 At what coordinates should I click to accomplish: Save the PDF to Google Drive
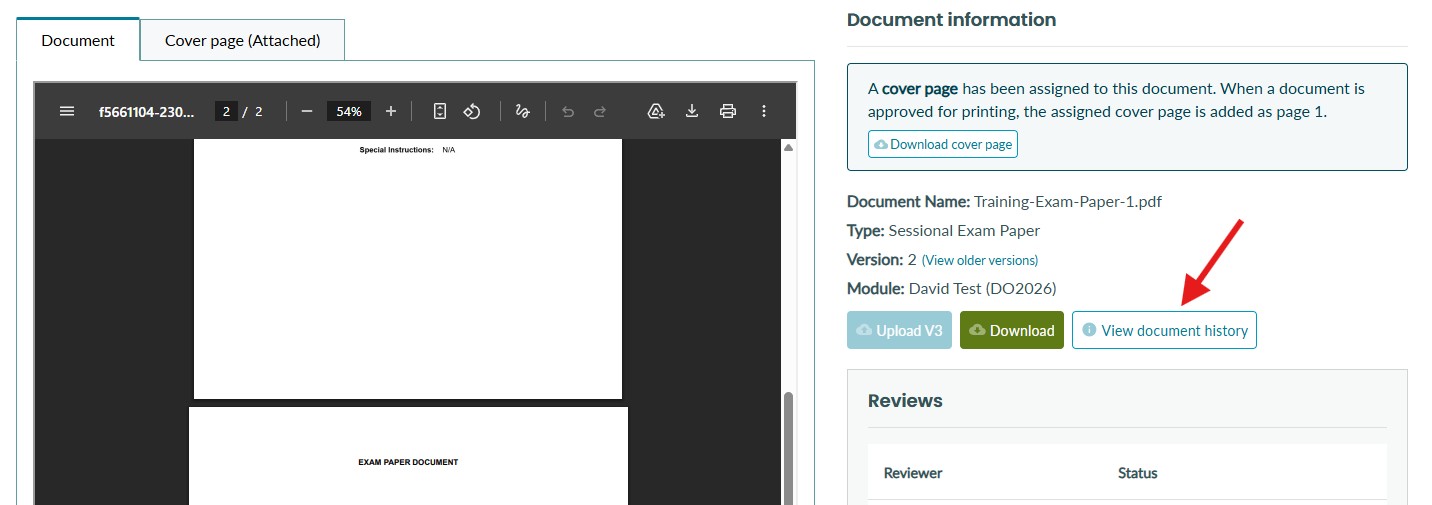point(656,111)
